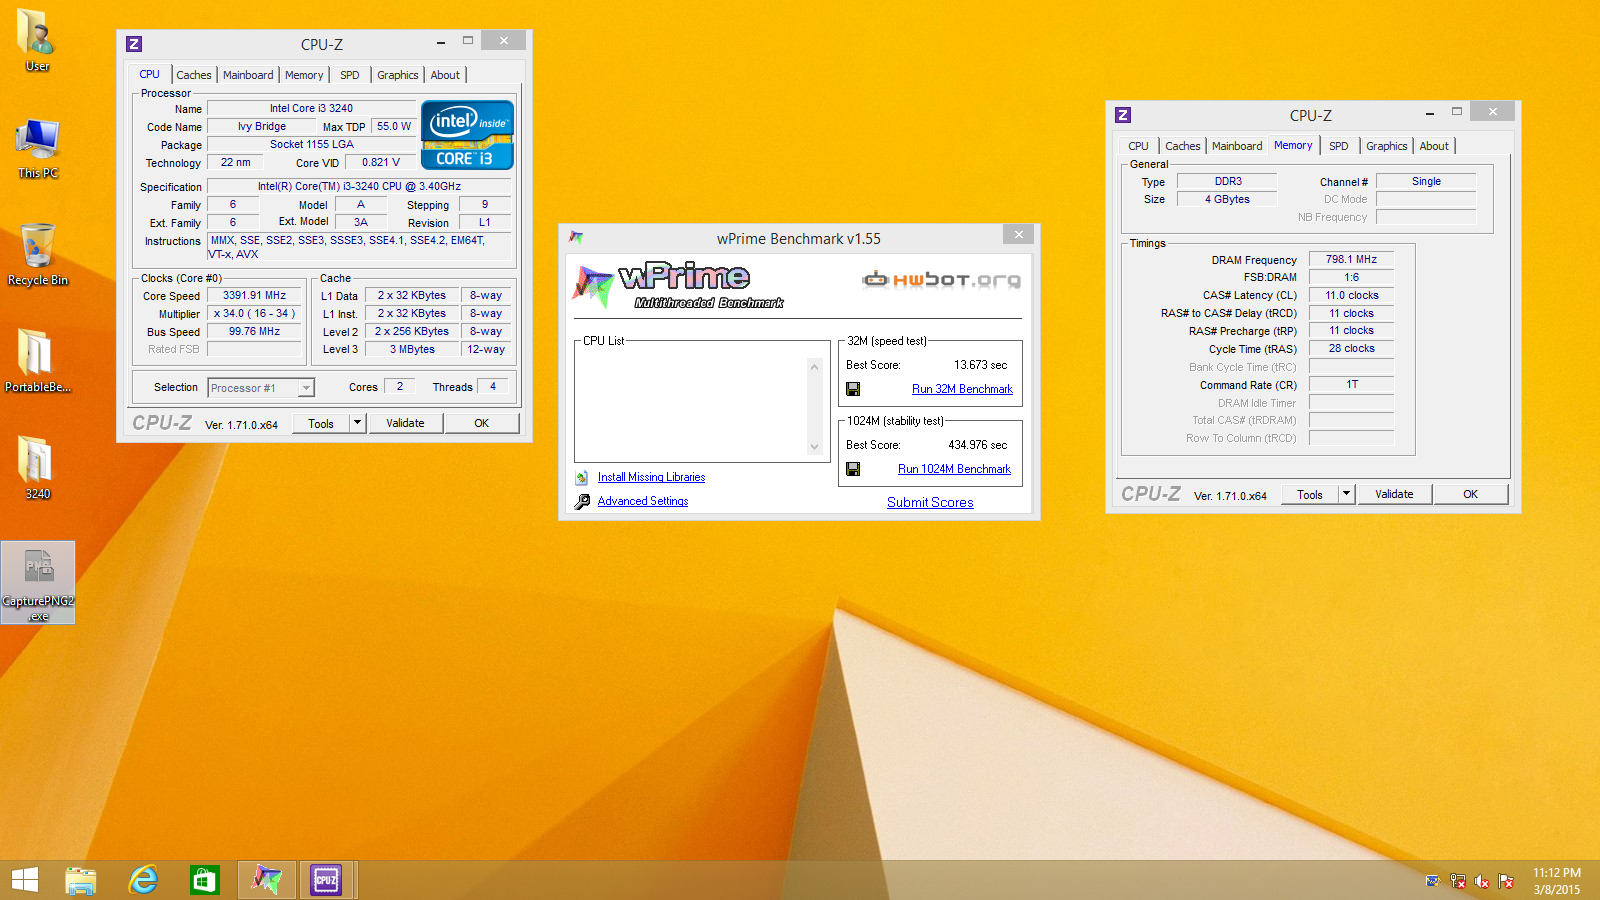Open Processor #1 selection dropdown

(261, 388)
